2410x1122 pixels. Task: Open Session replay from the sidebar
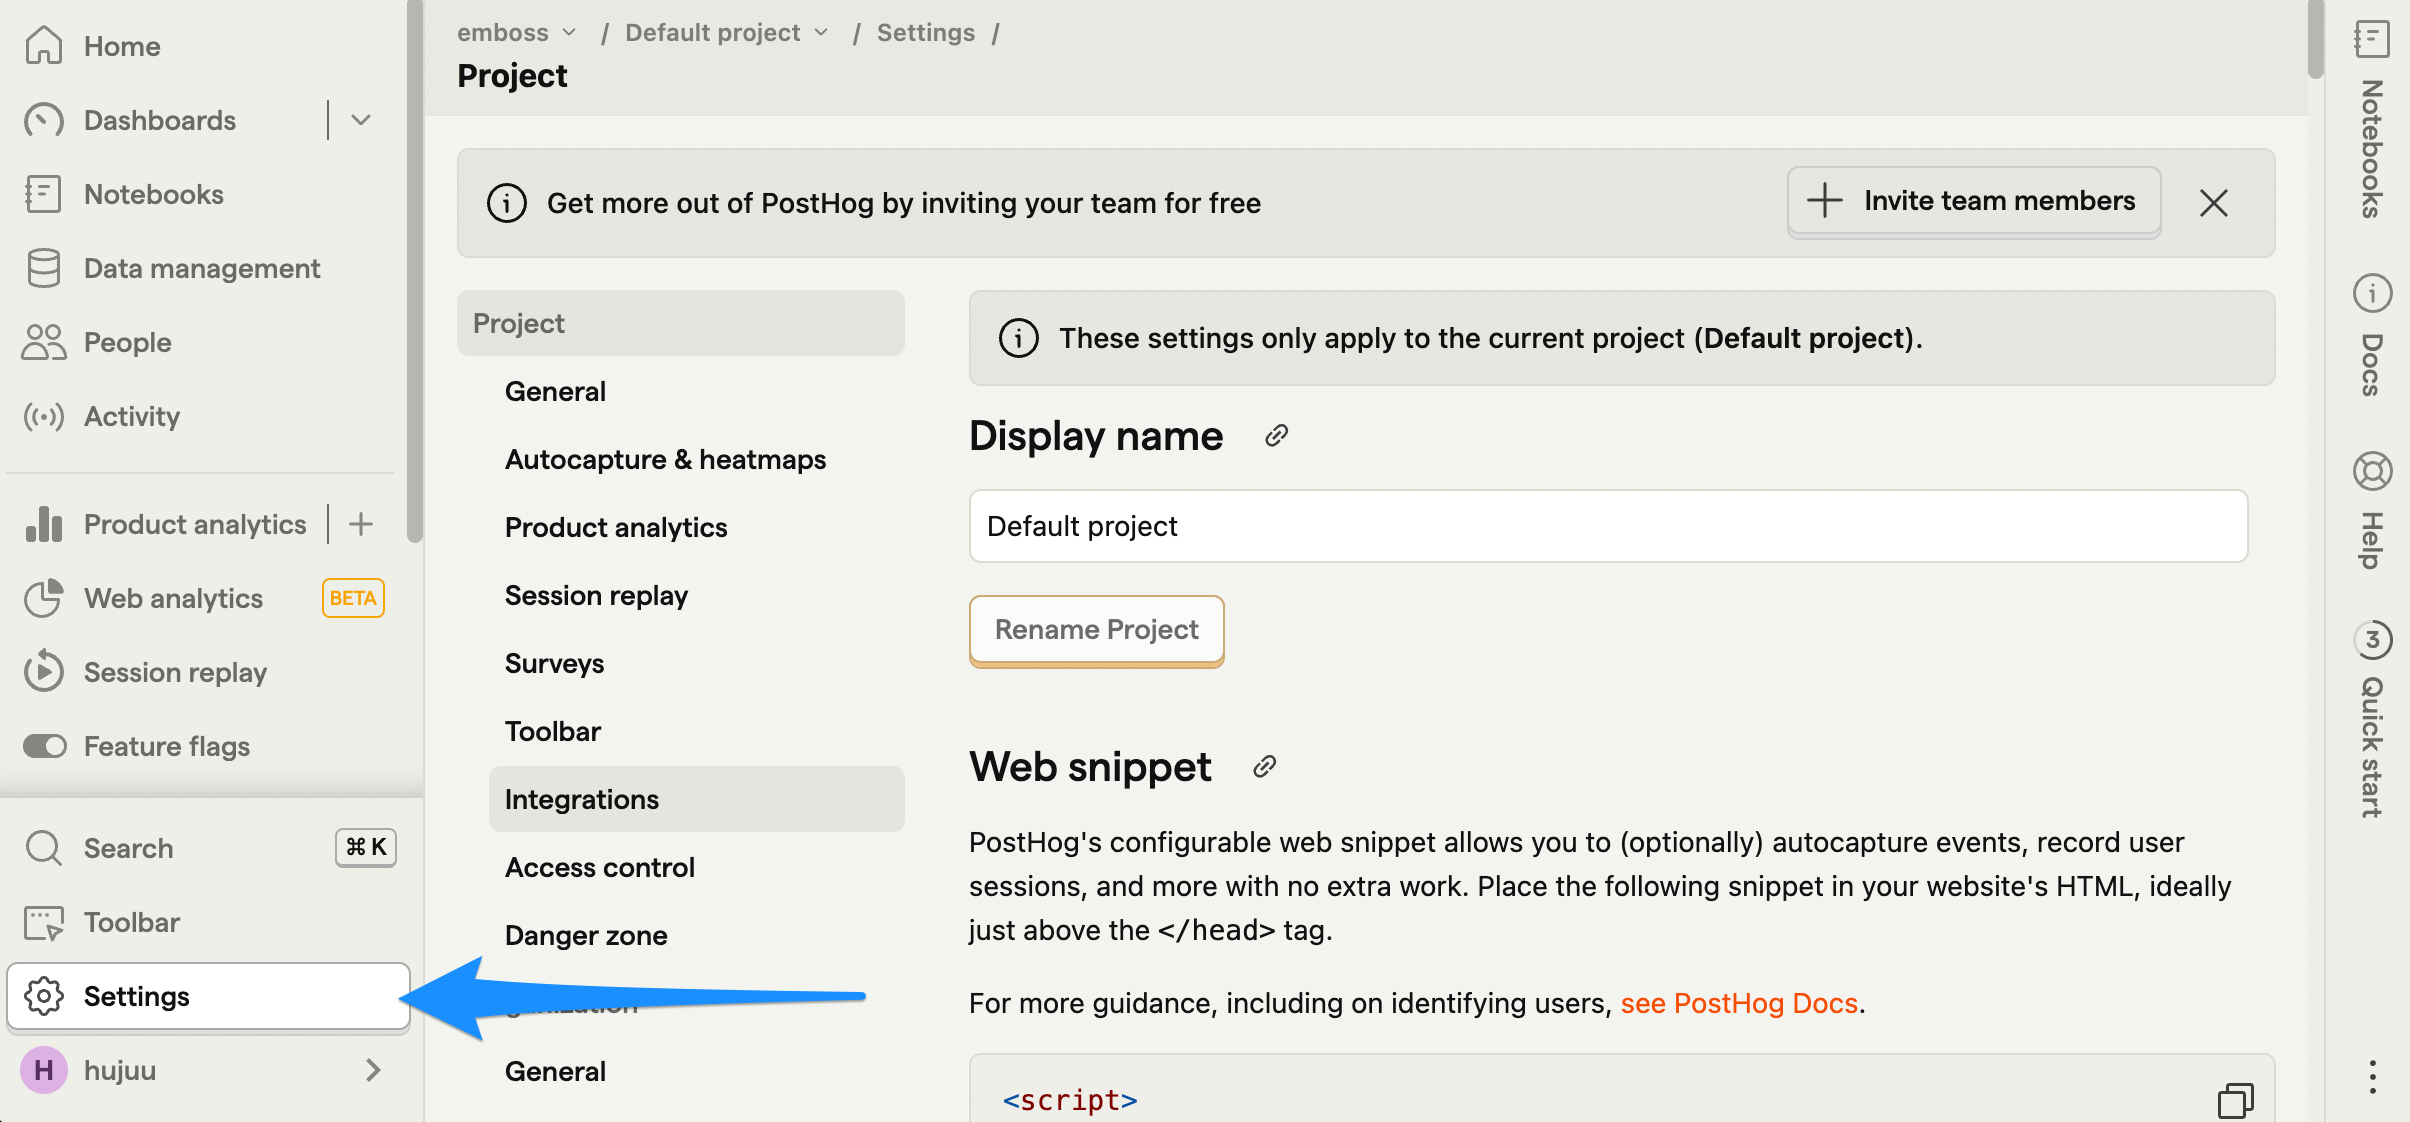pos(174,672)
